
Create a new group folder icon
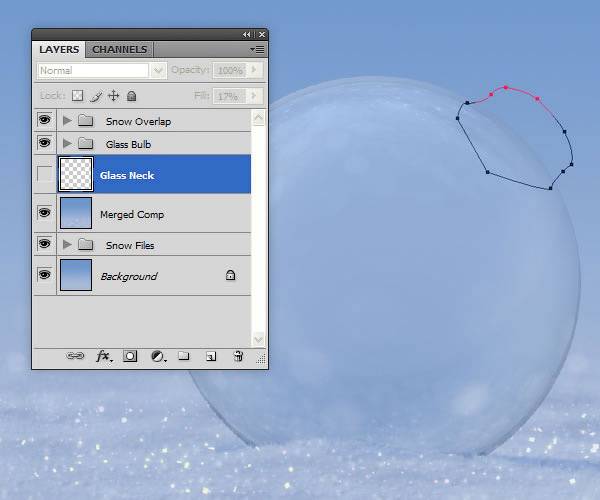184,356
